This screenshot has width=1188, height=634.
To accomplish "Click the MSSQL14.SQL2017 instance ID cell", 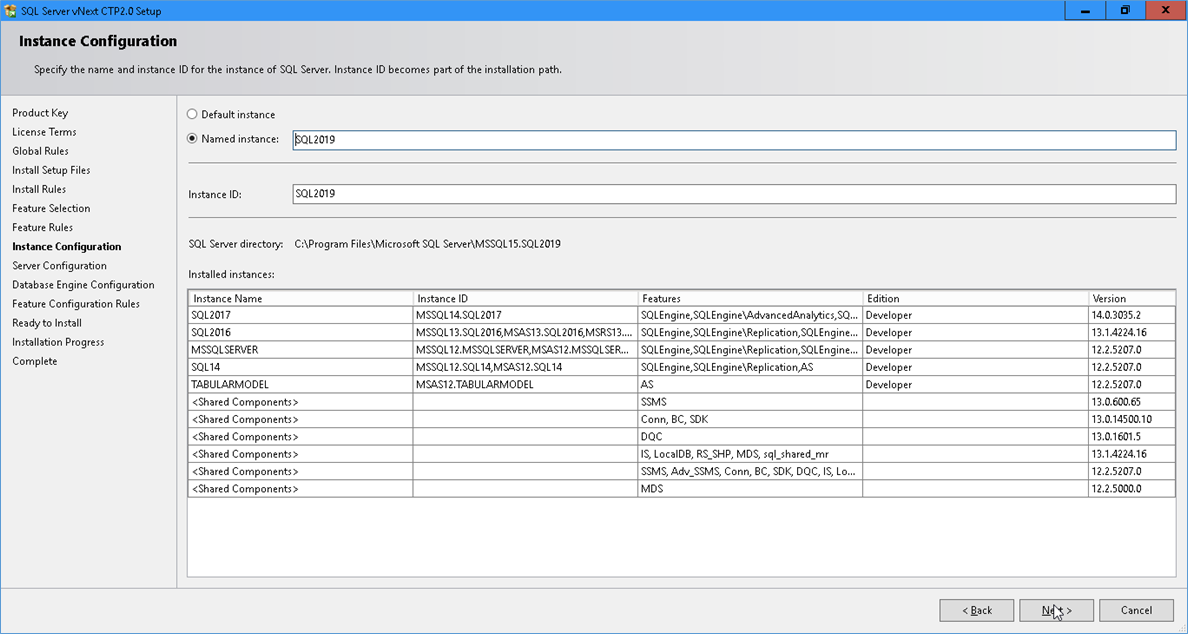I will (x=526, y=315).
